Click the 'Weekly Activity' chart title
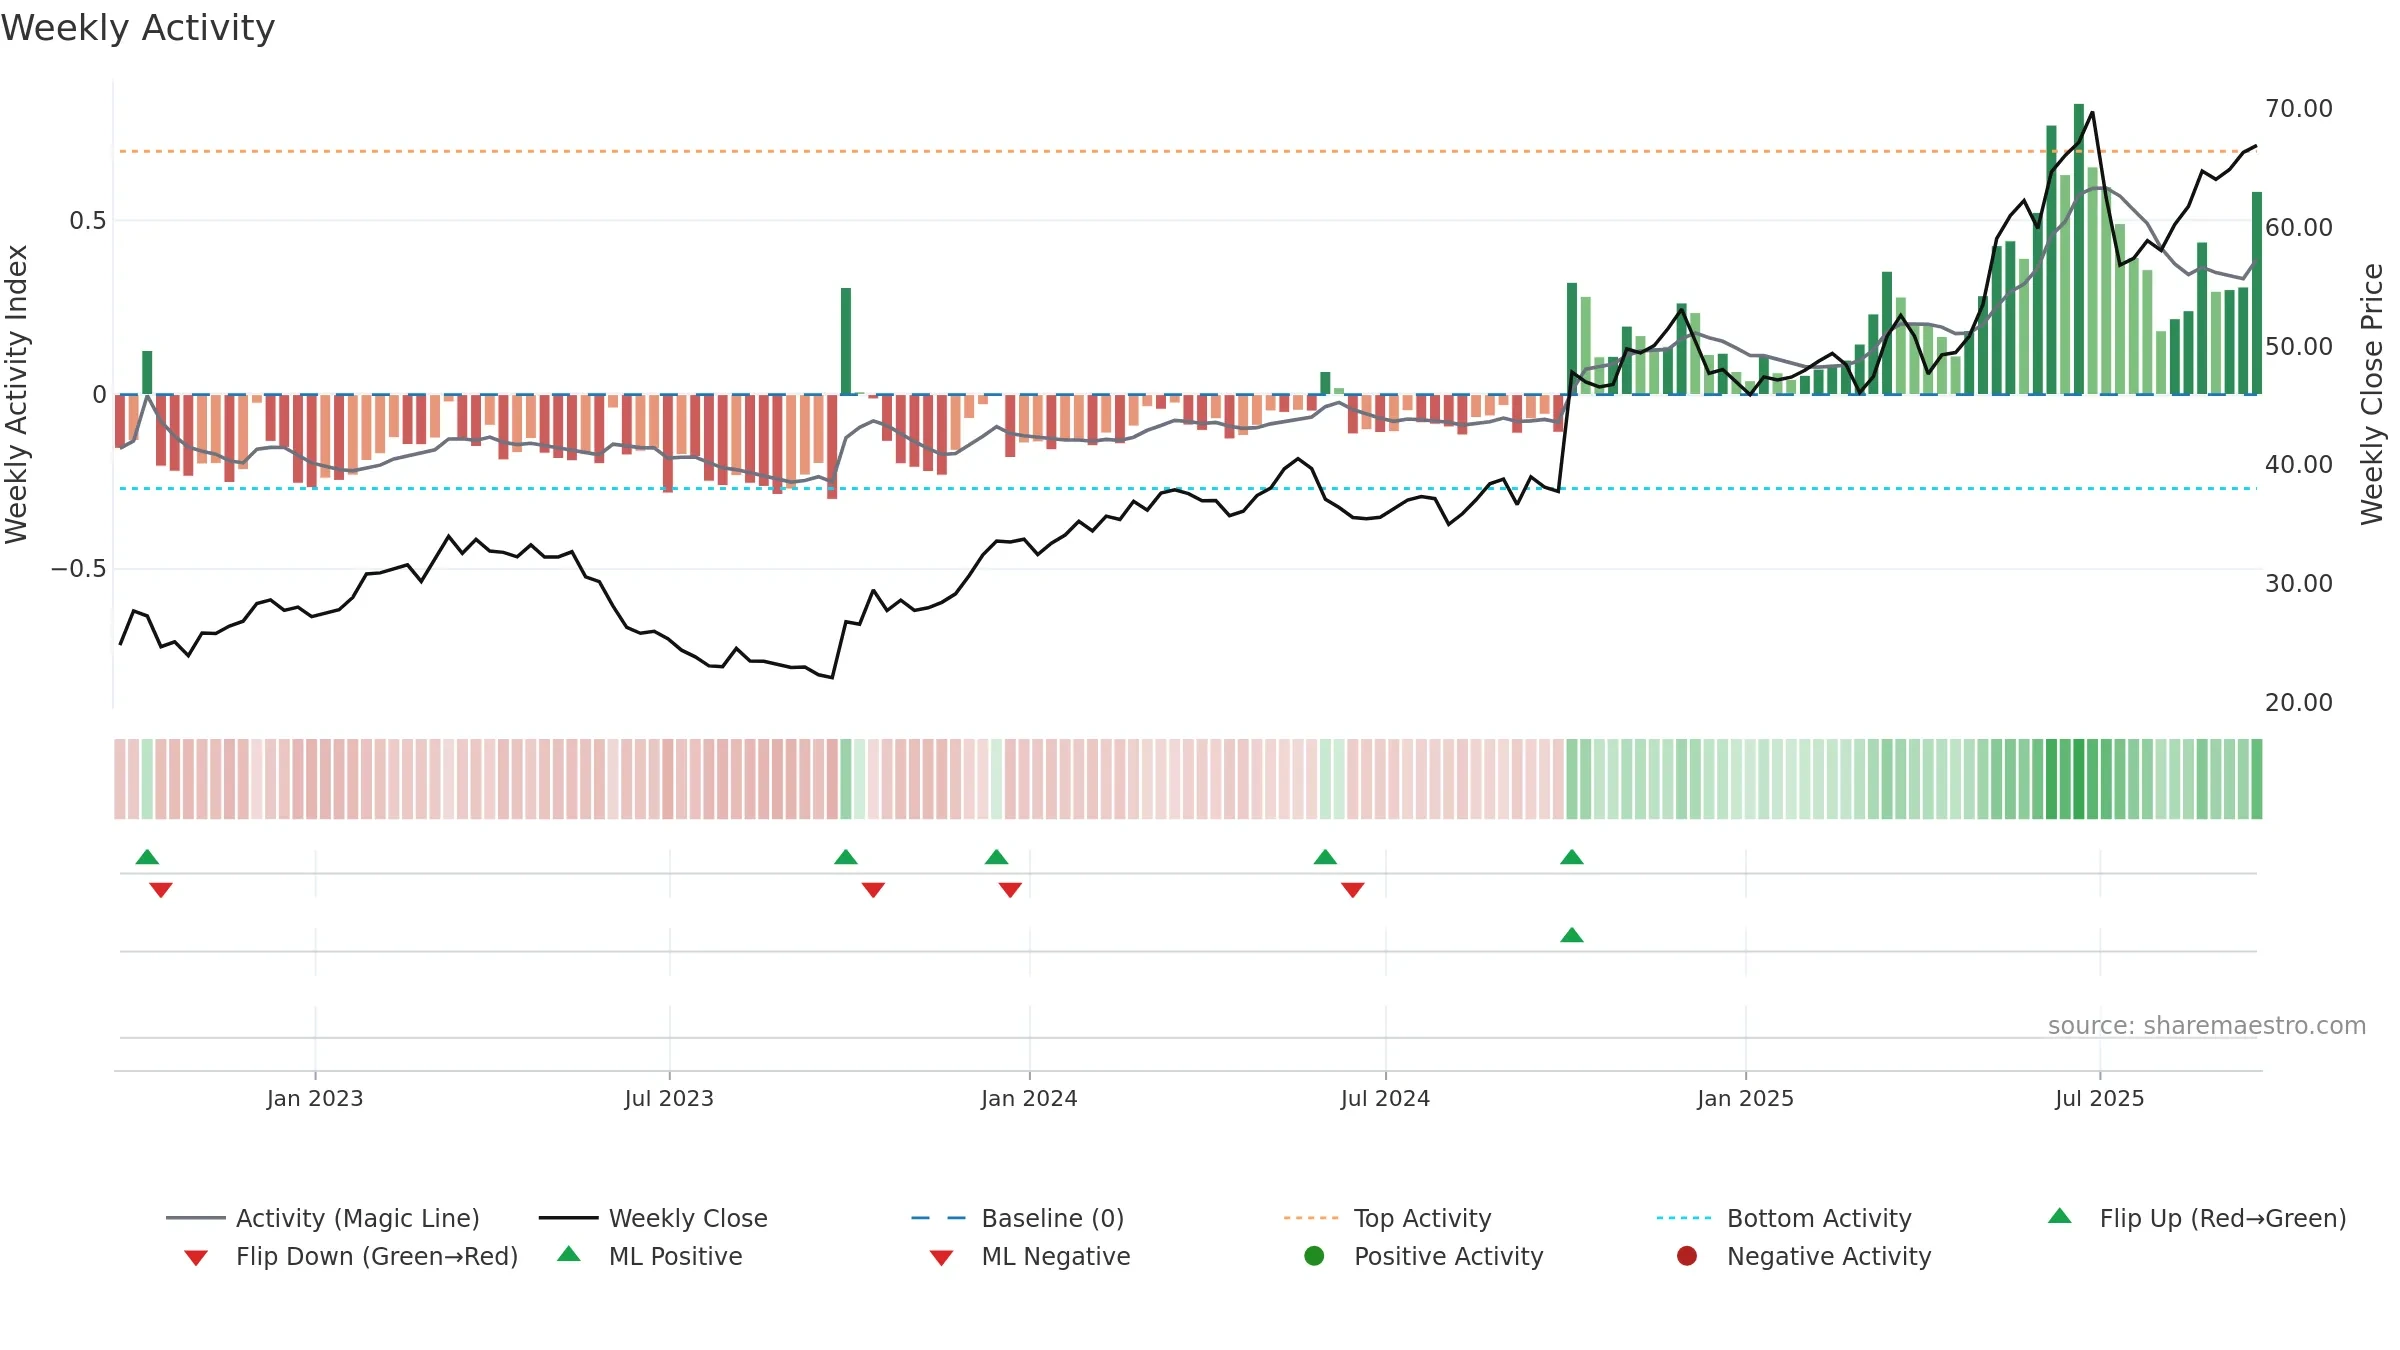The image size is (2400, 1350). pos(138,28)
